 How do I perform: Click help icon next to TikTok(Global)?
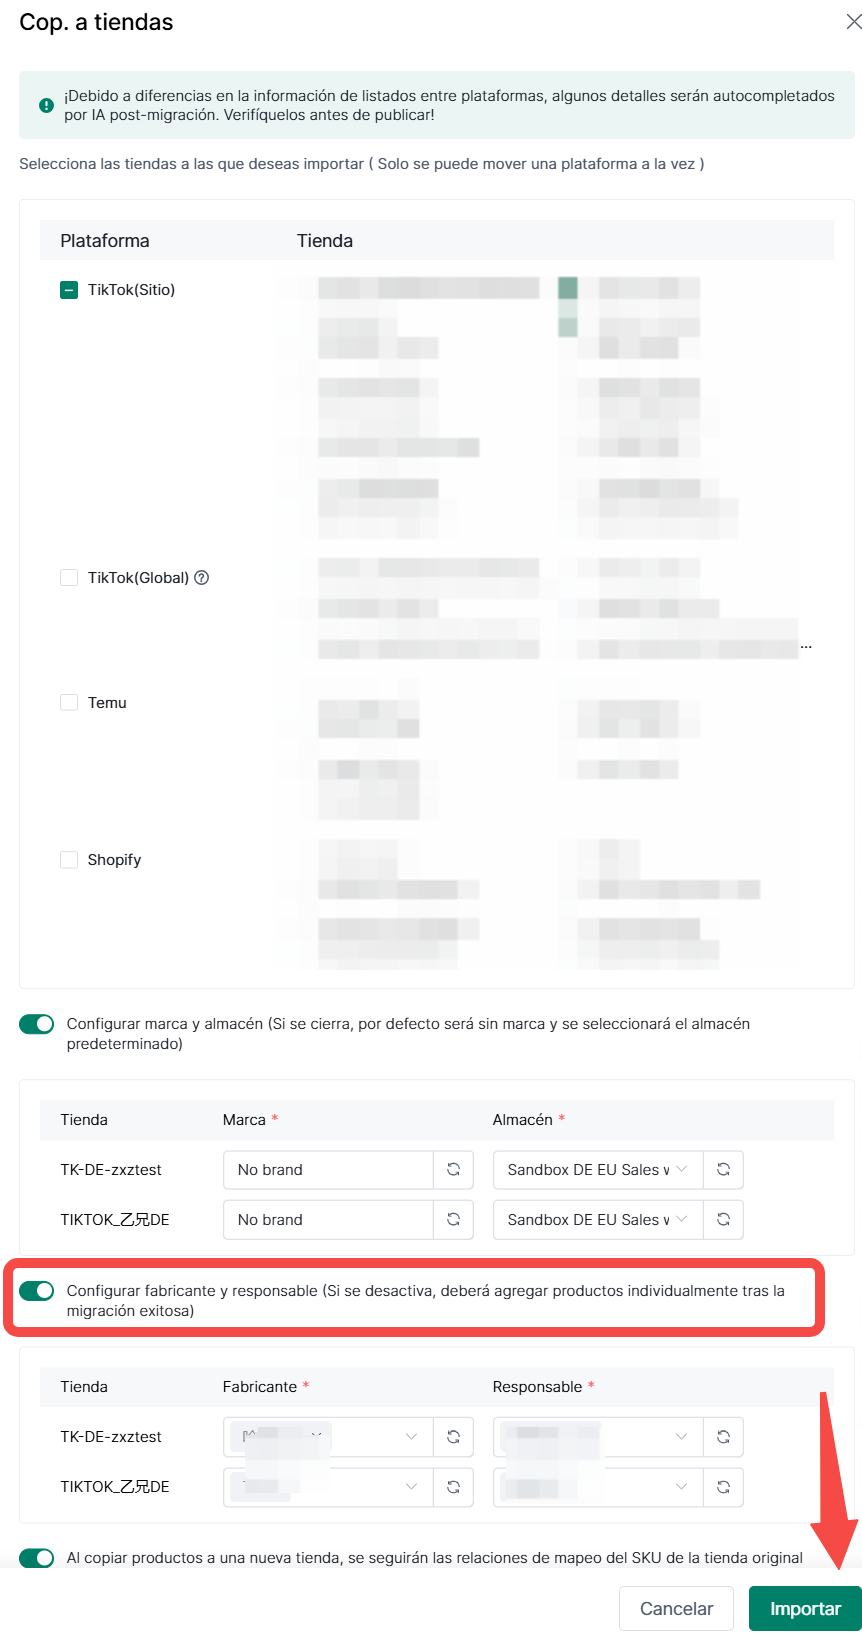[x=201, y=577]
